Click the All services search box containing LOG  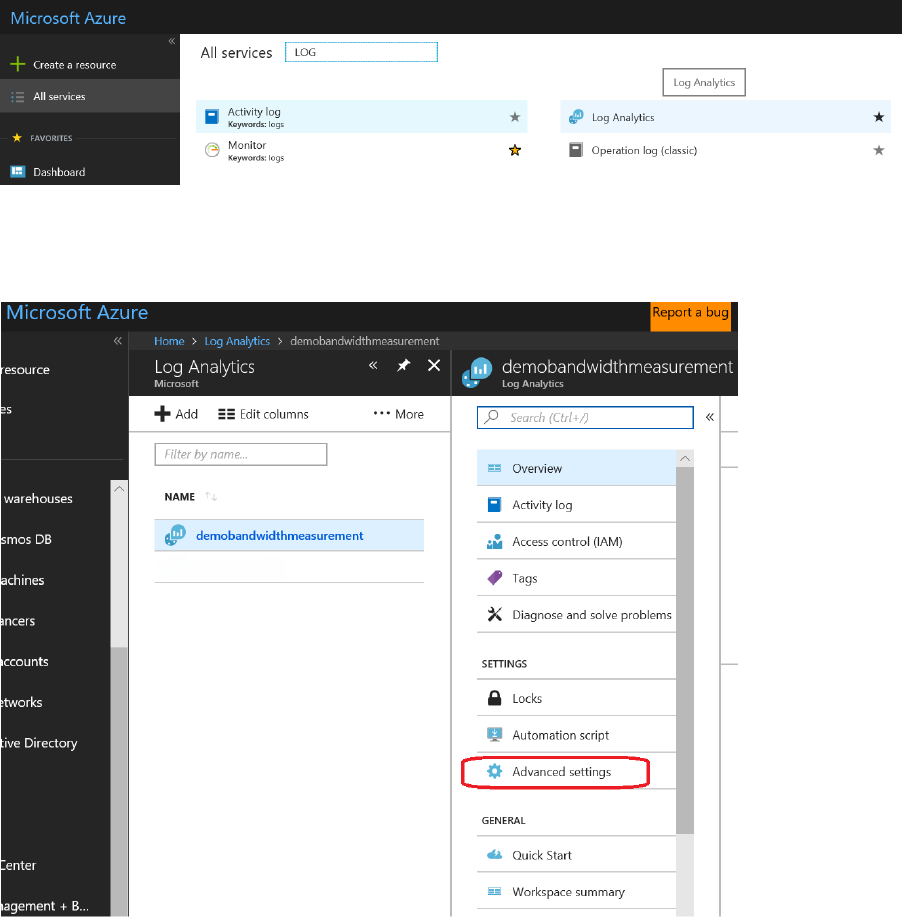[362, 52]
